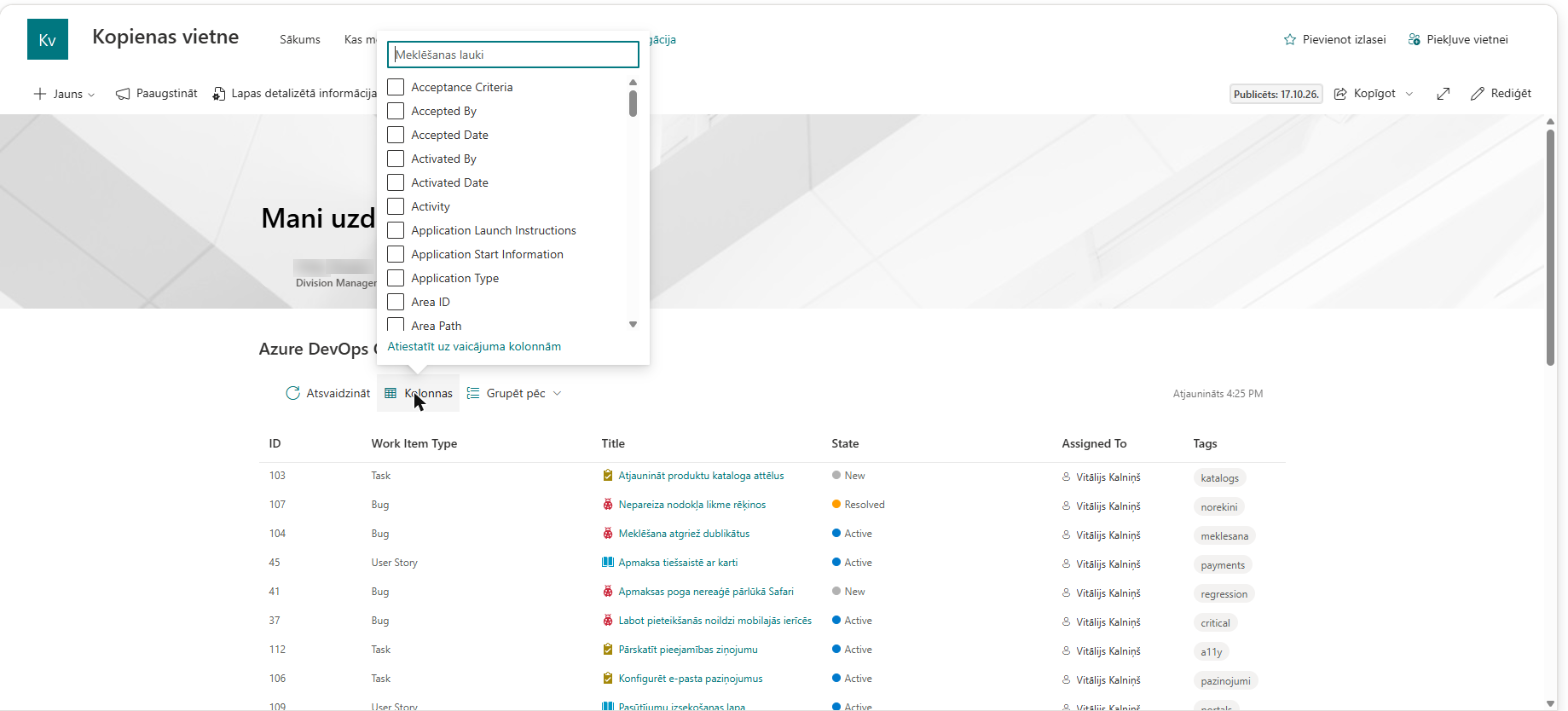This screenshot has width=1568, height=711.
Task: Expand the Grupēt pēc dropdown chevron
Action: click(x=557, y=394)
